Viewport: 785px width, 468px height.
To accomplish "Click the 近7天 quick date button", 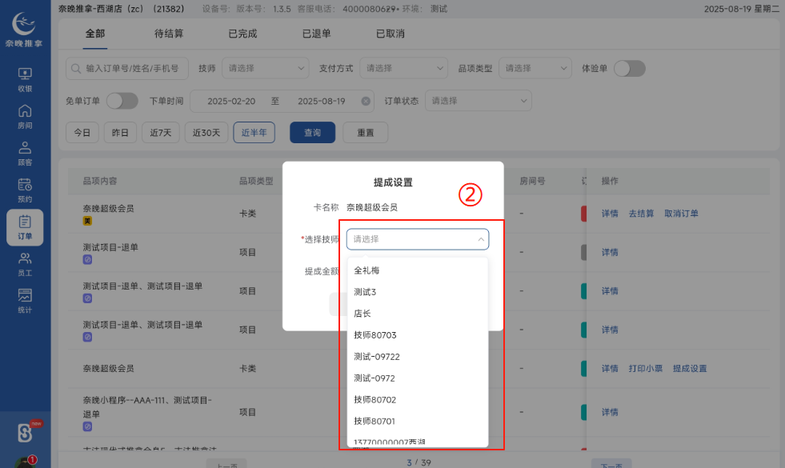I will tap(161, 133).
